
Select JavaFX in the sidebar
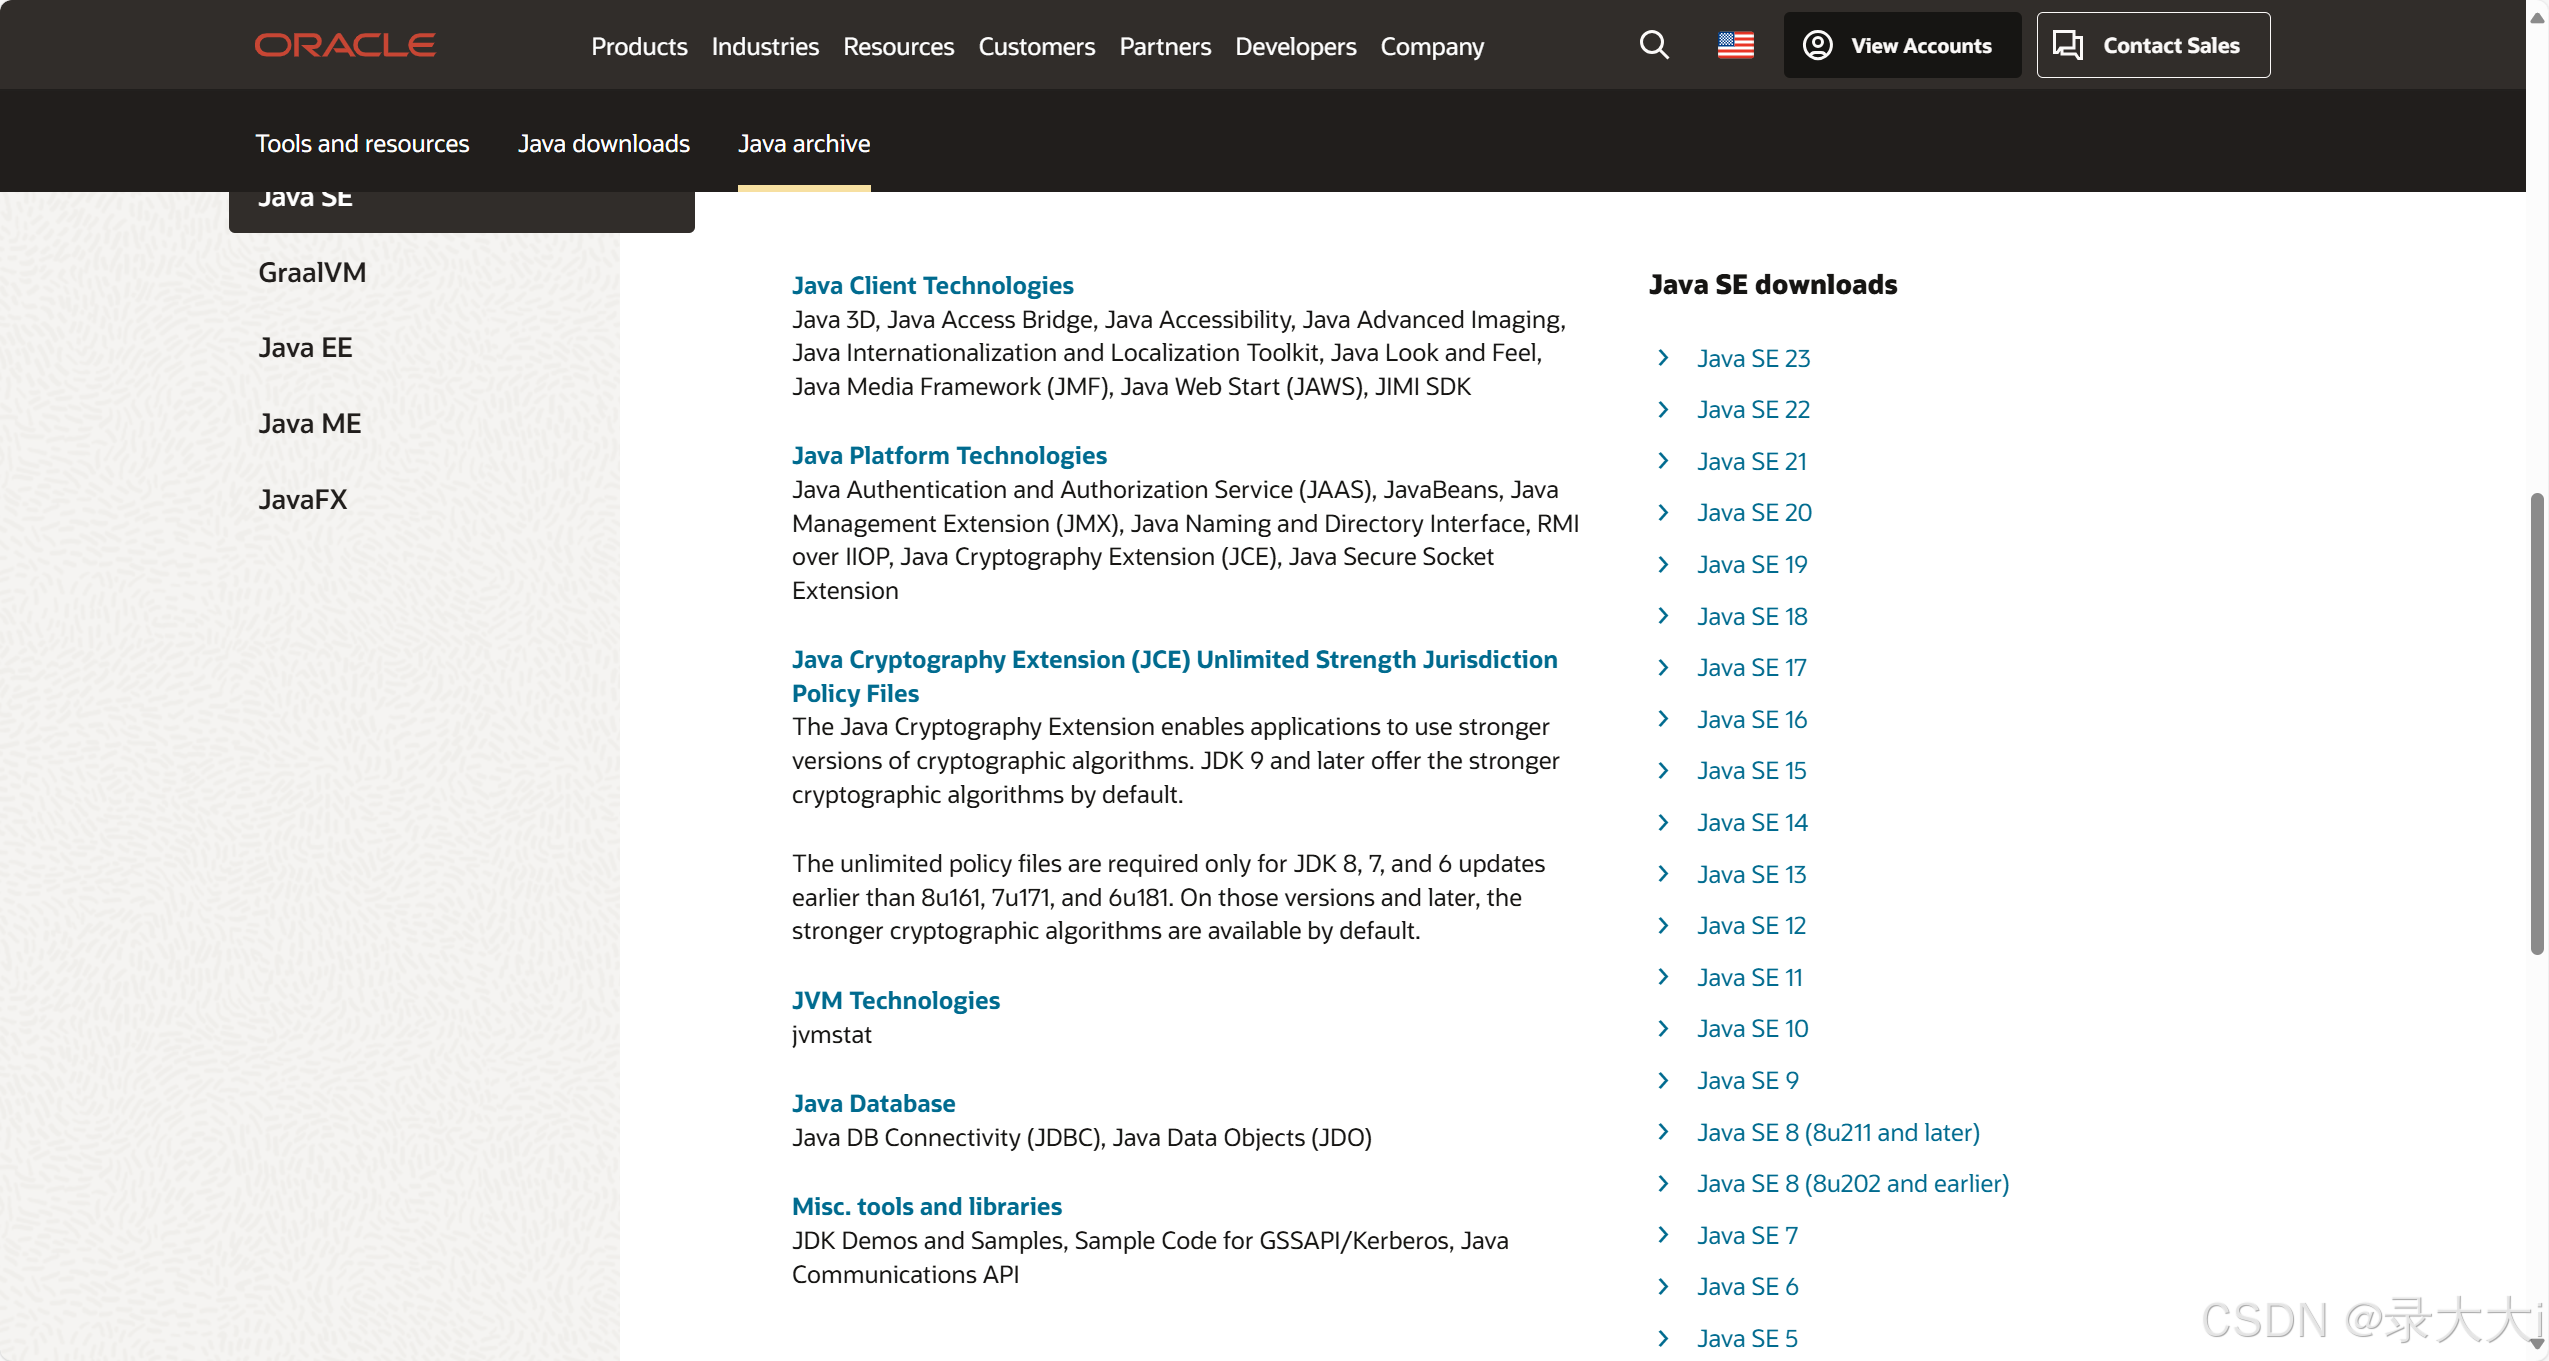coord(302,499)
